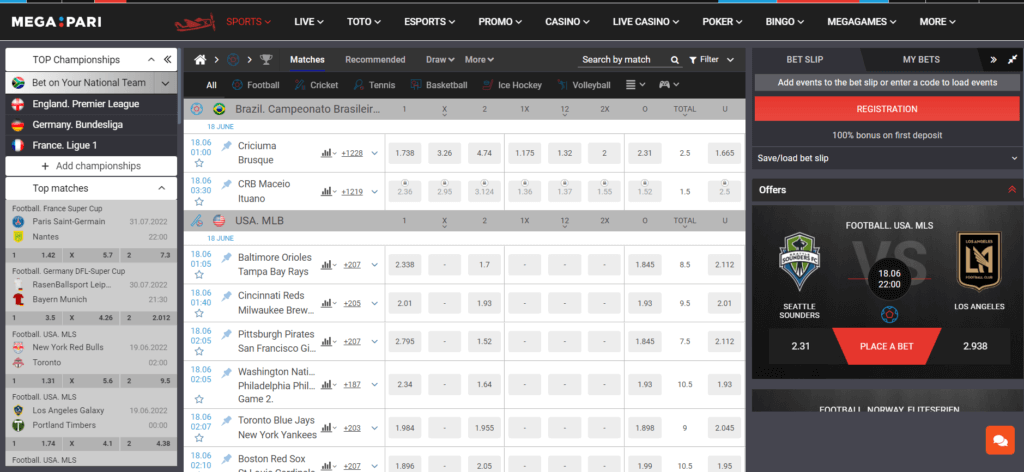This screenshot has height=472, width=1024.
Task: Expand bet slip to full screen icon
Action: coord(1012,59)
